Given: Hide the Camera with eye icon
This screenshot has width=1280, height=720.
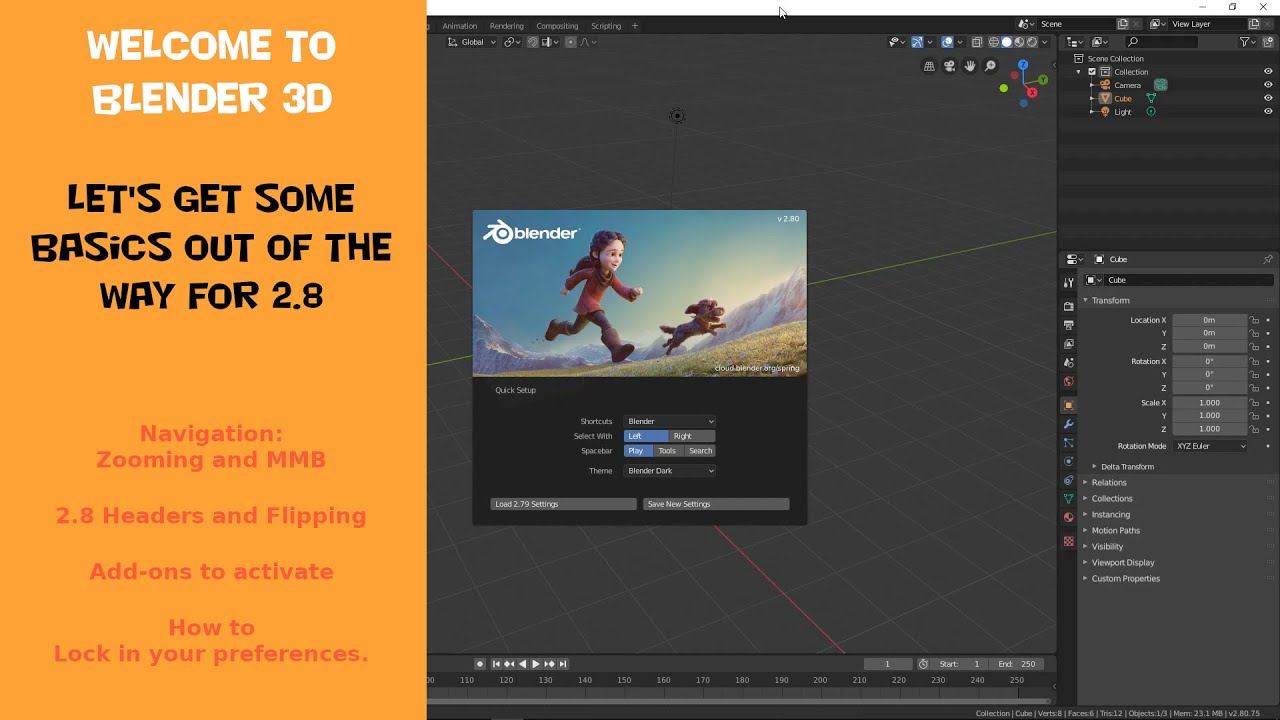Looking at the screenshot, I should (1268, 85).
